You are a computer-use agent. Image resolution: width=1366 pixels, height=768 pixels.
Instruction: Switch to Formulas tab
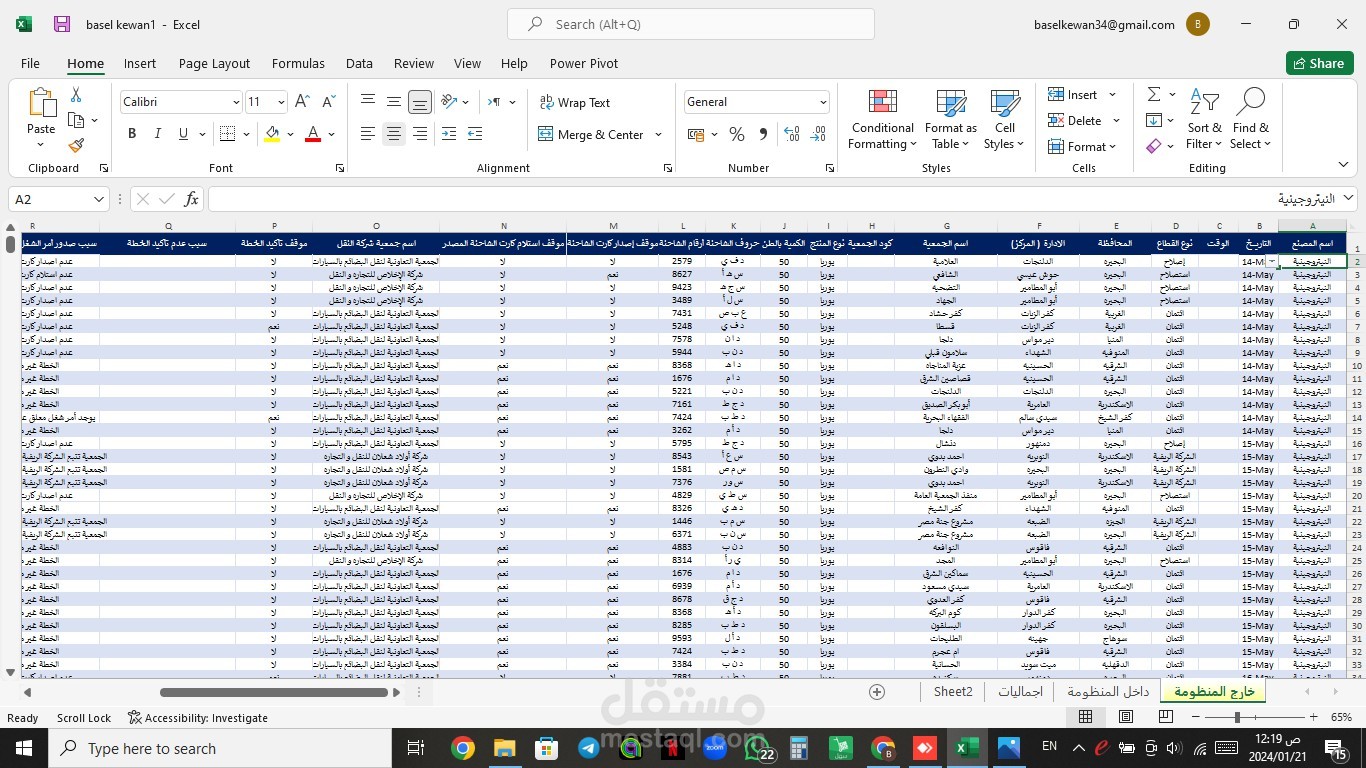(298, 63)
